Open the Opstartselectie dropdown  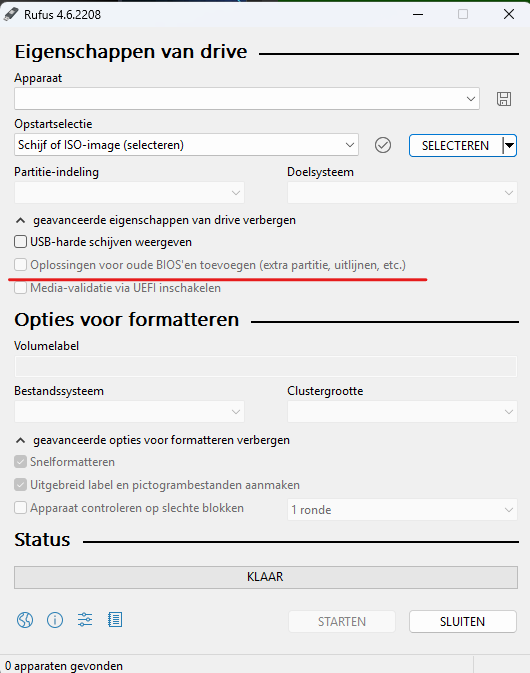coord(186,145)
